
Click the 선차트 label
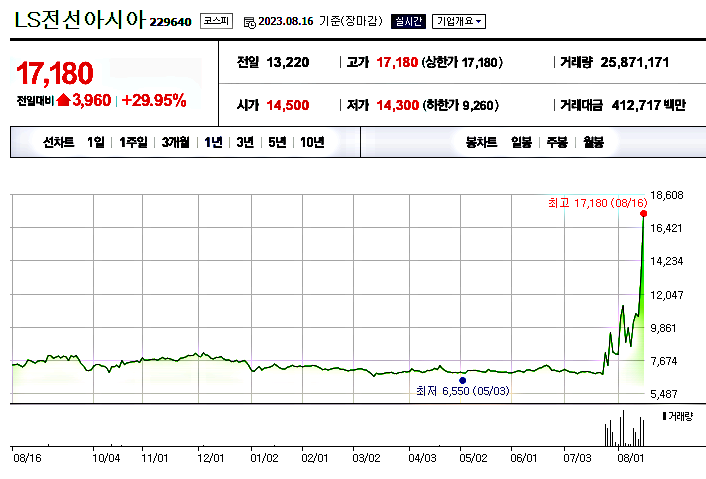(59, 142)
